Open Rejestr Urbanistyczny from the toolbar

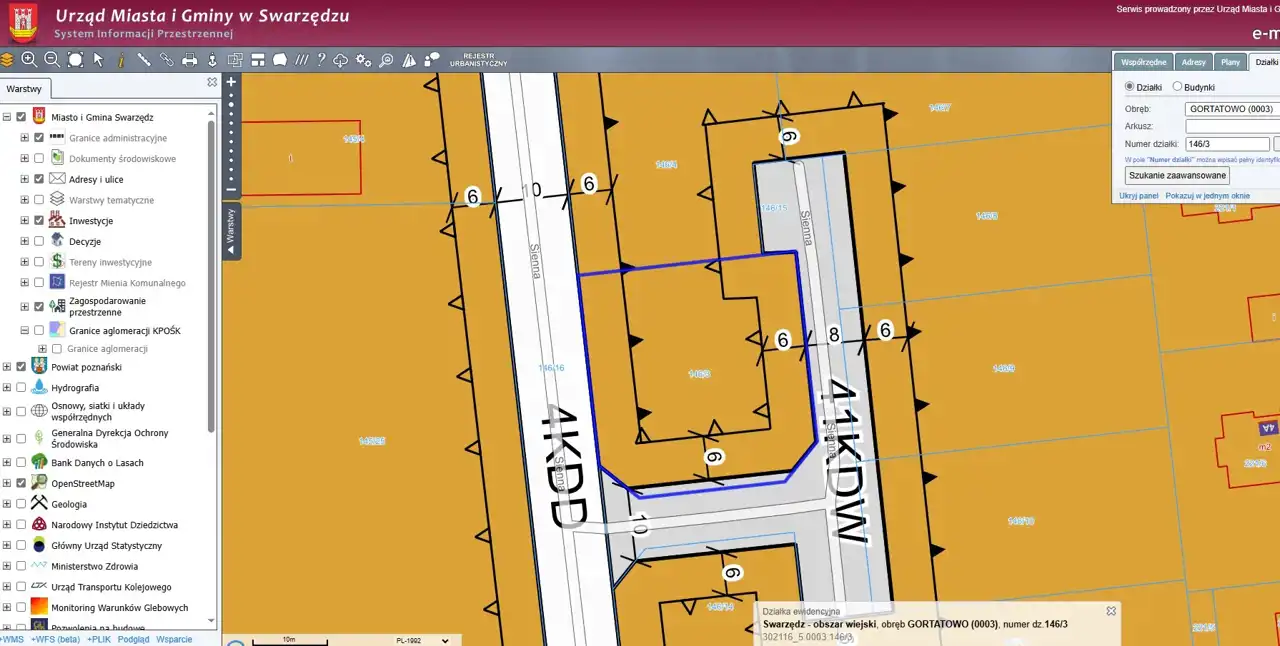click(x=478, y=60)
